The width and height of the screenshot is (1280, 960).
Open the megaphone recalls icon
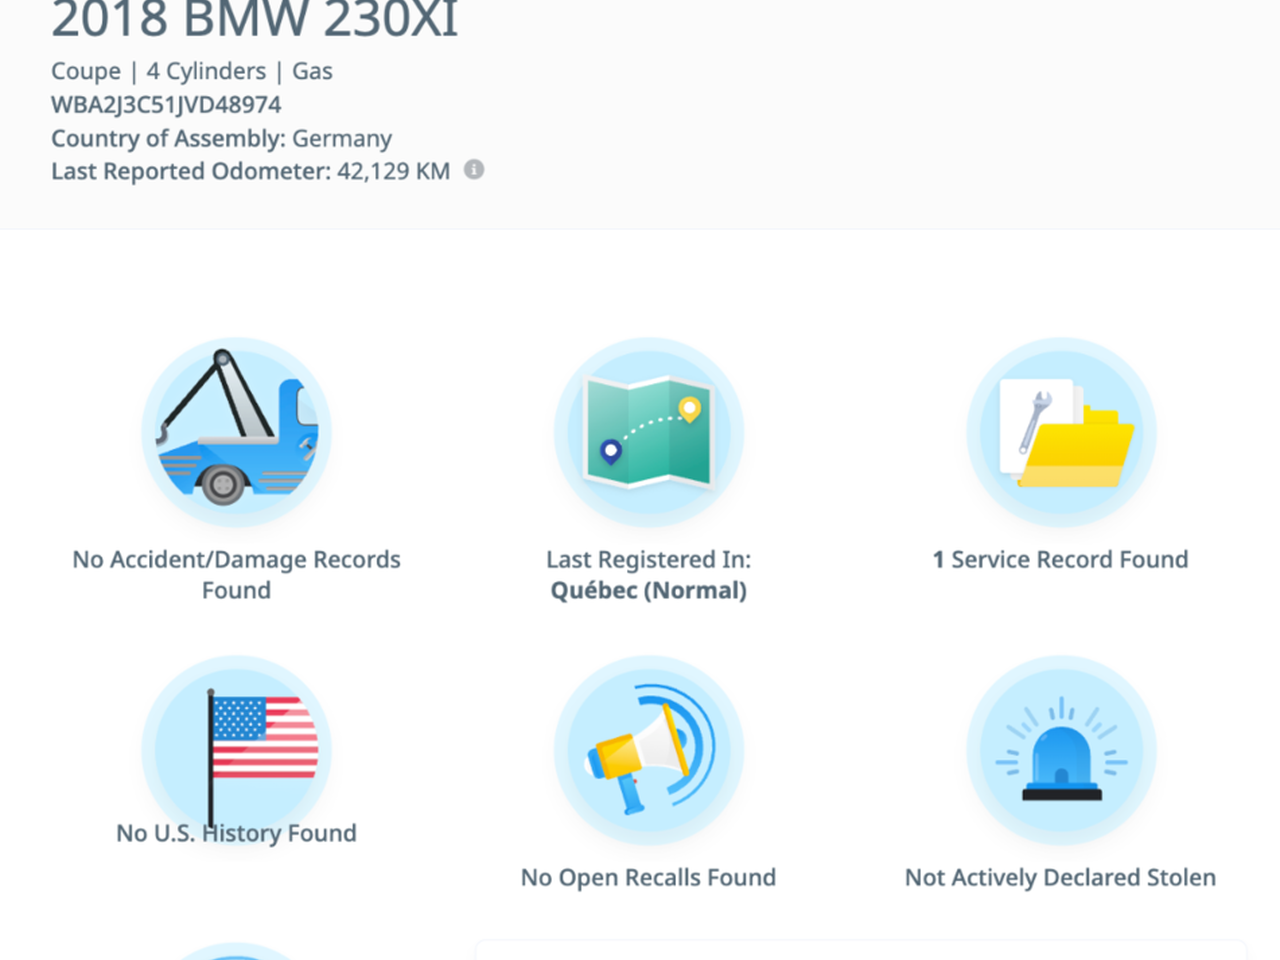(648, 750)
